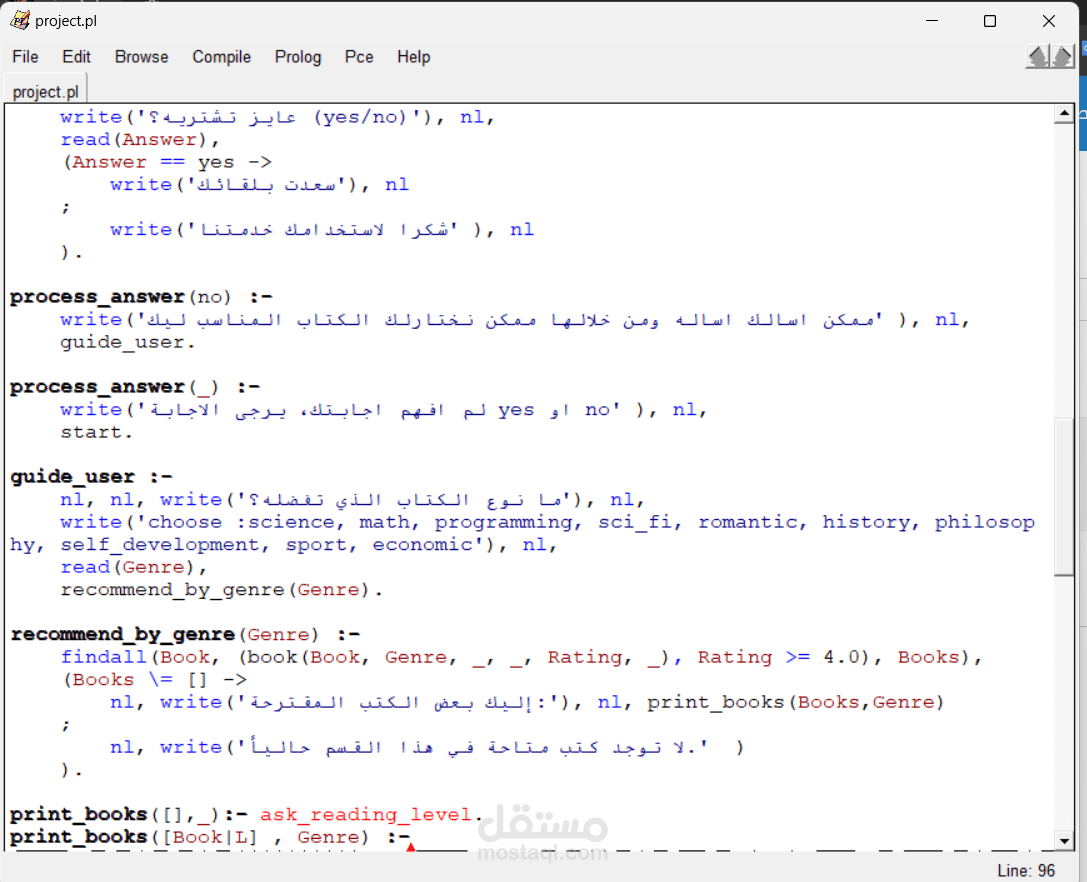The width and height of the screenshot is (1087, 882).
Task: Click the 'read(Genre)' line
Action: pyautogui.click(x=133, y=567)
